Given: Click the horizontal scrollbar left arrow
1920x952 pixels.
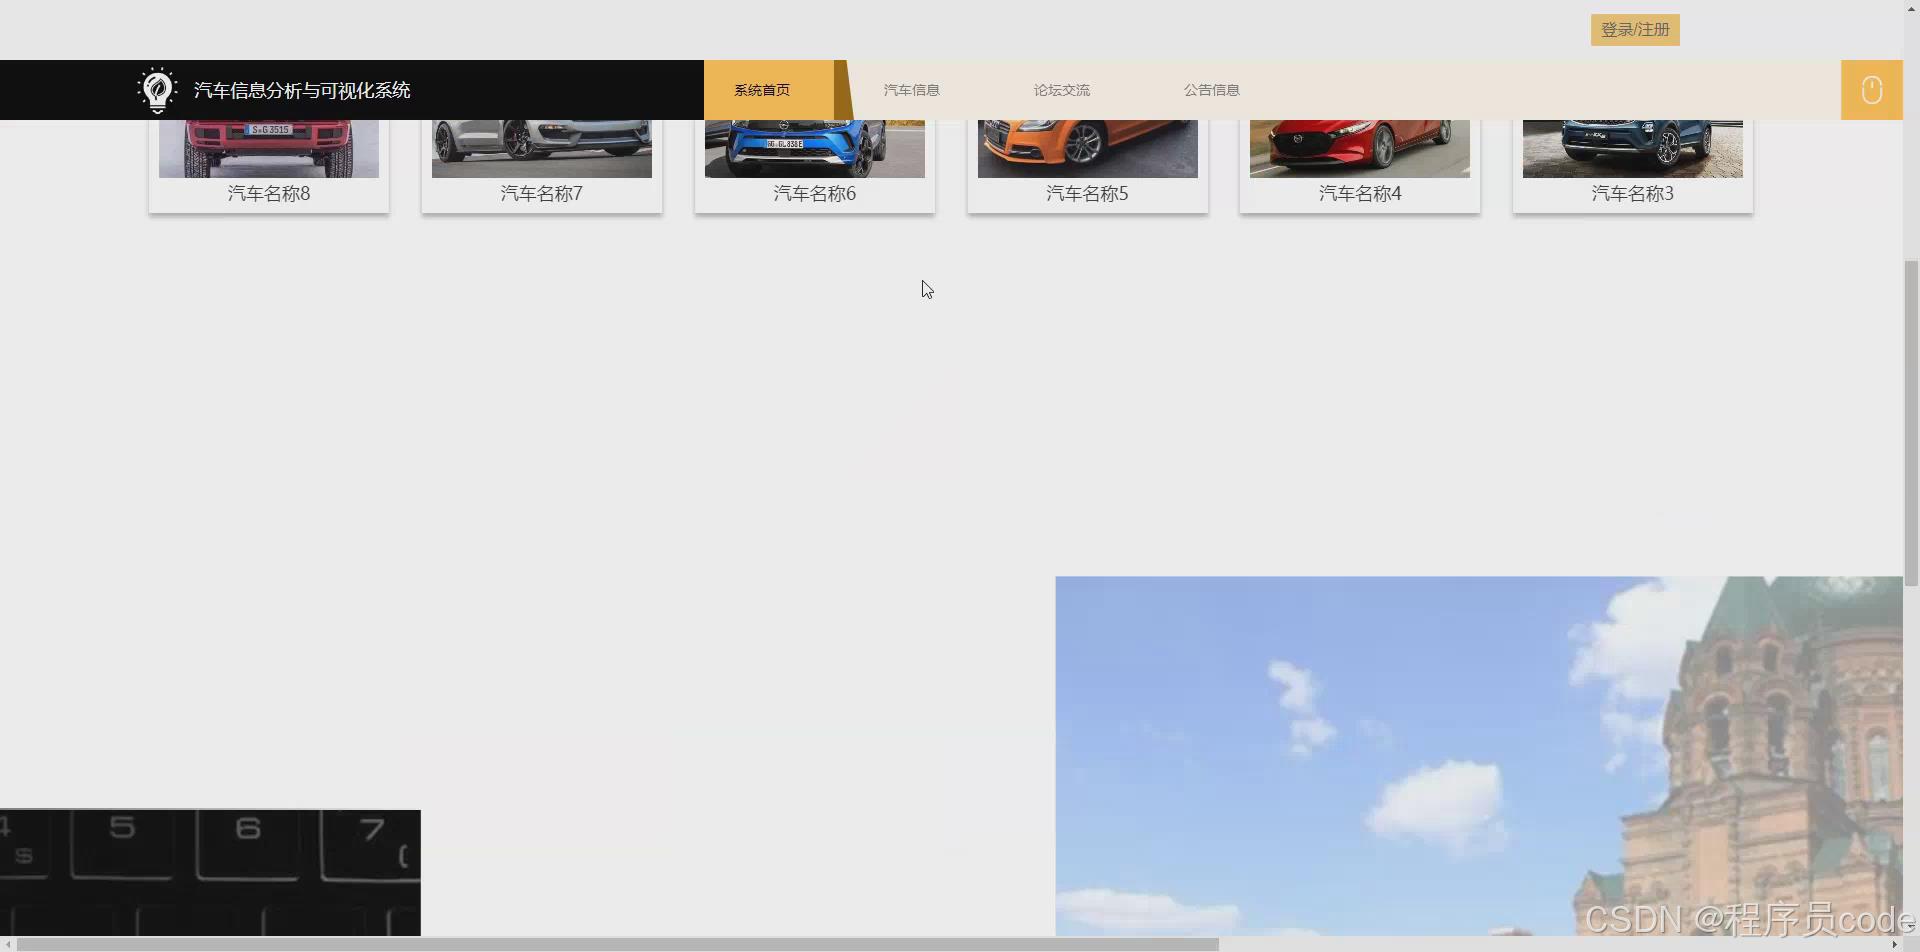Looking at the screenshot, I should (8, 944).
